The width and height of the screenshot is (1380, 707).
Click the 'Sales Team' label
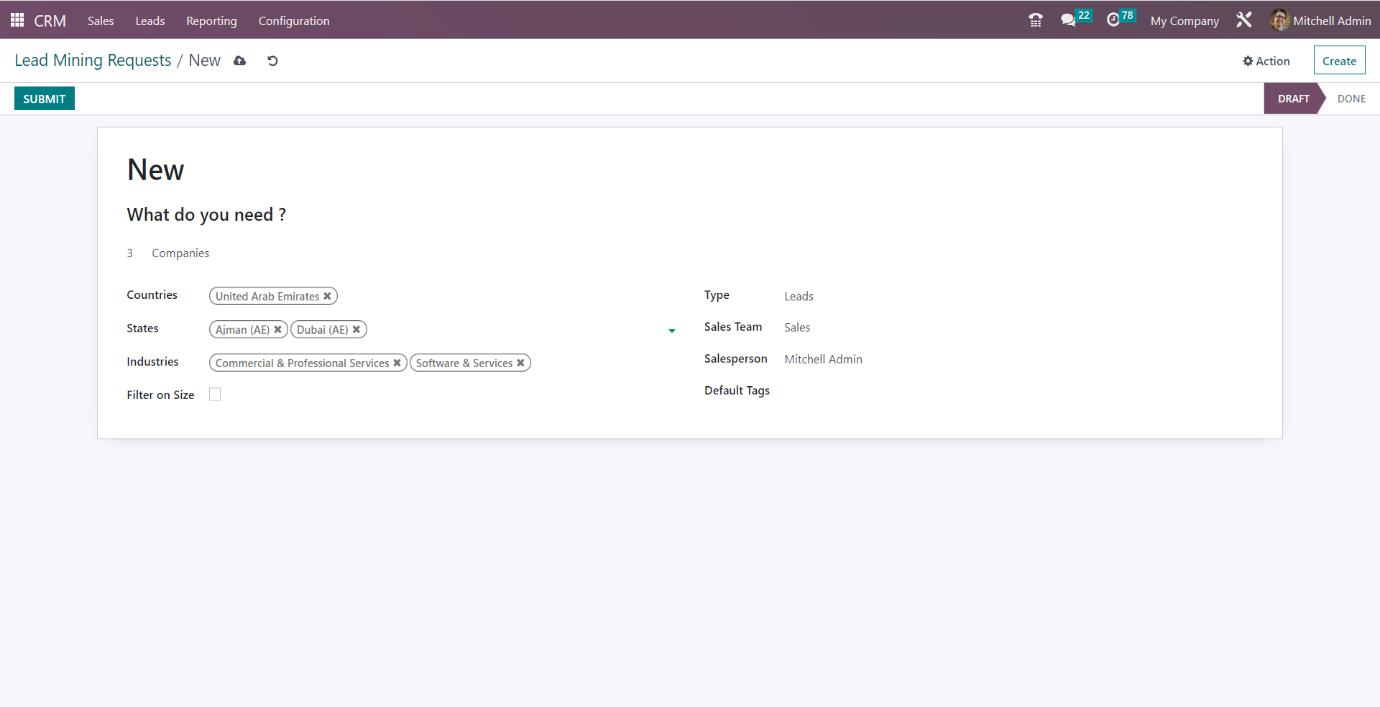pos(733,327)
